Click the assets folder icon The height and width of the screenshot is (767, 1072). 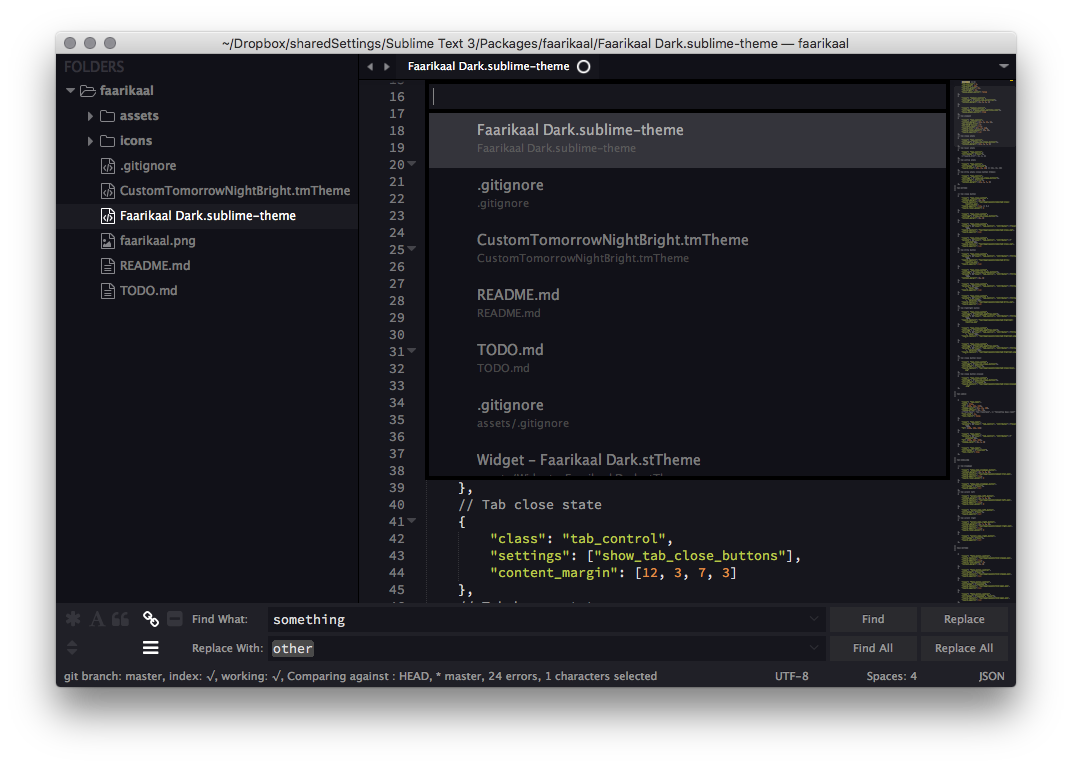107,116
